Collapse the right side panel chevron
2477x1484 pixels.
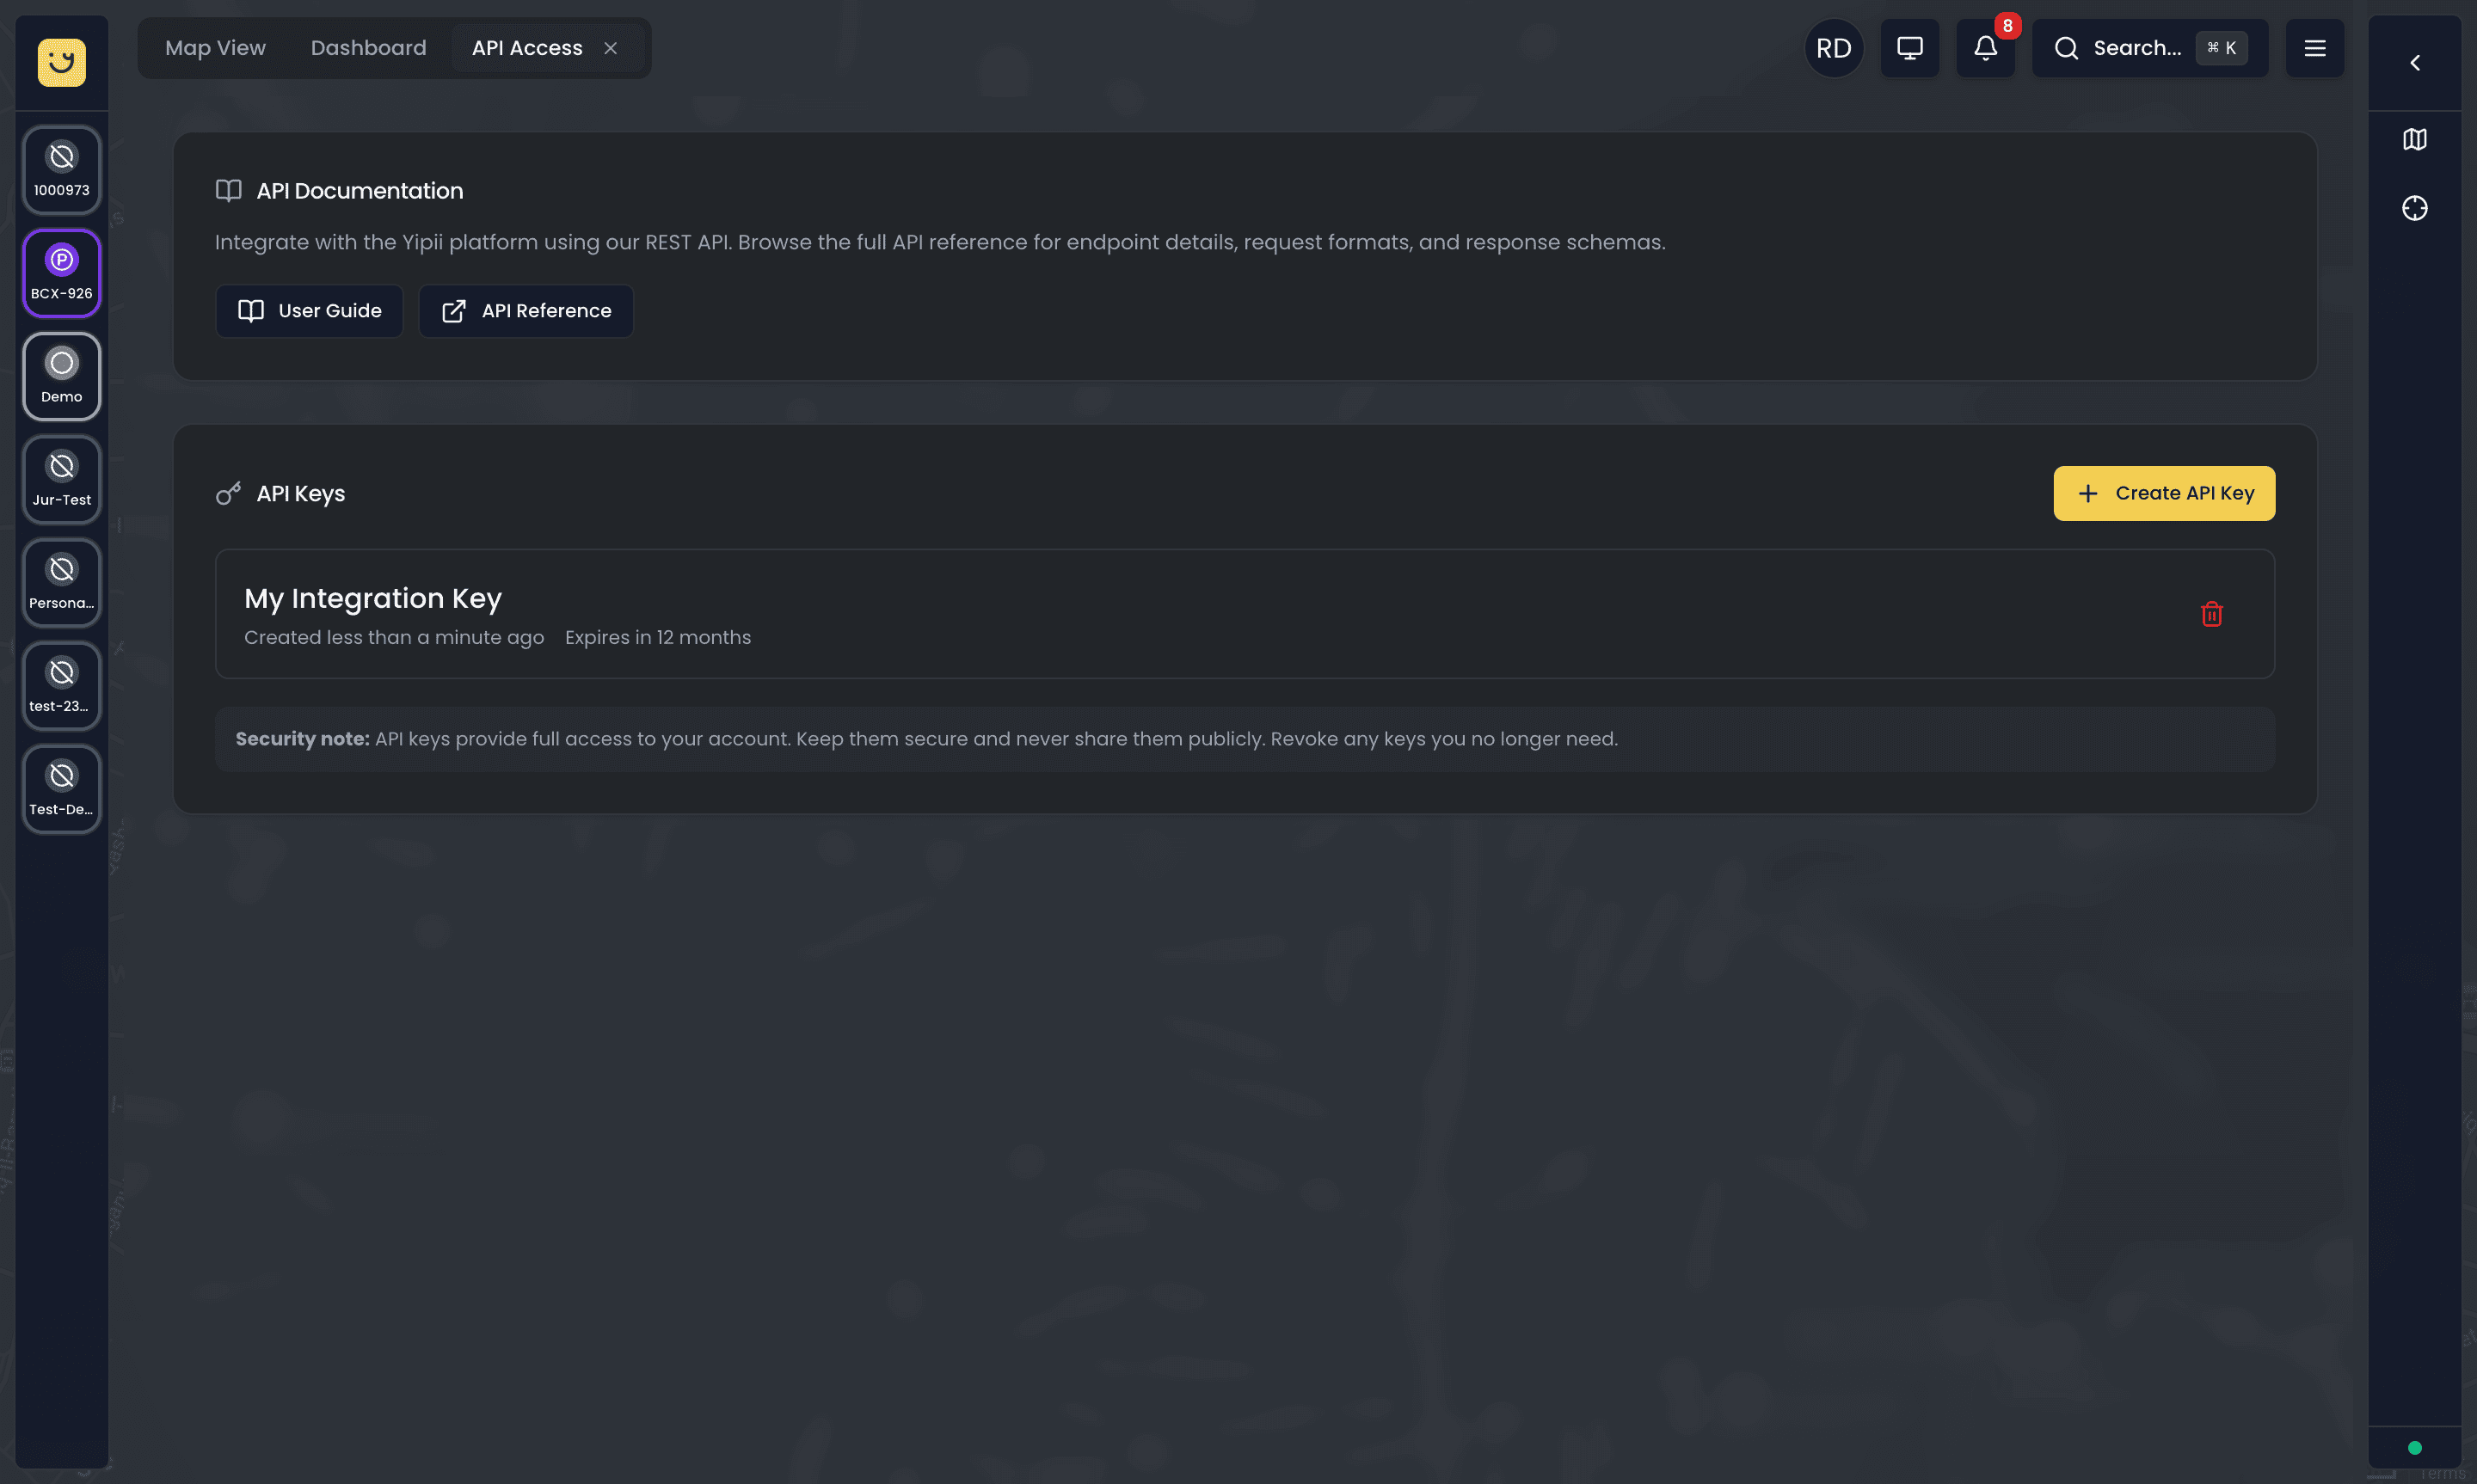pos(2414,63)
